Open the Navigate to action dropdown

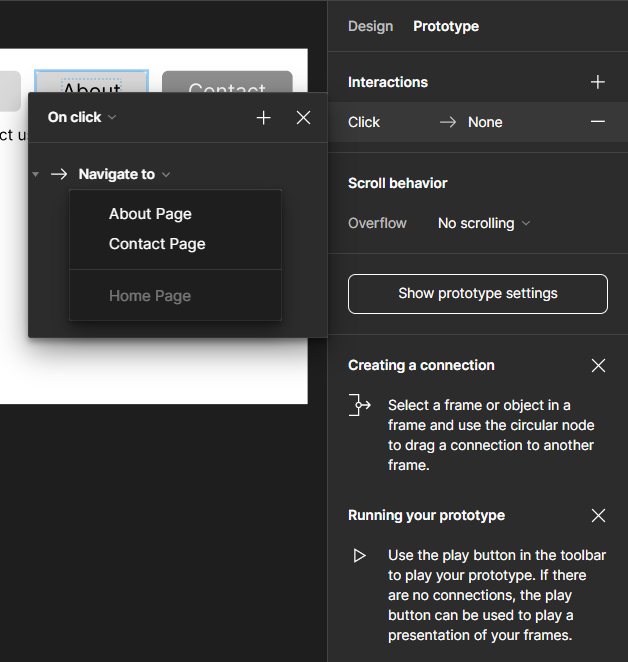124,174
